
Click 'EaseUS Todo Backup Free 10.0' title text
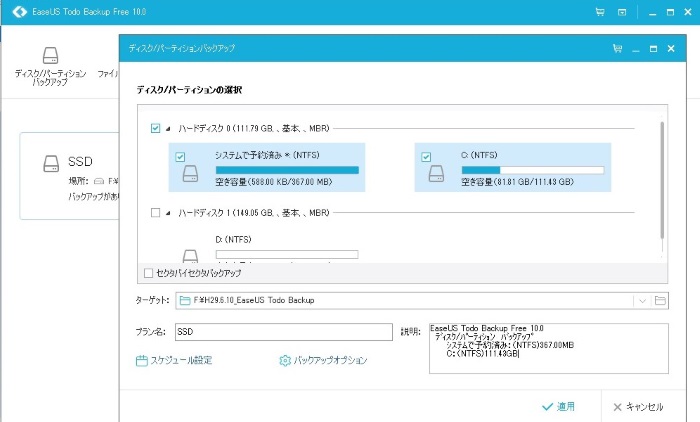(x=89, y=12)
